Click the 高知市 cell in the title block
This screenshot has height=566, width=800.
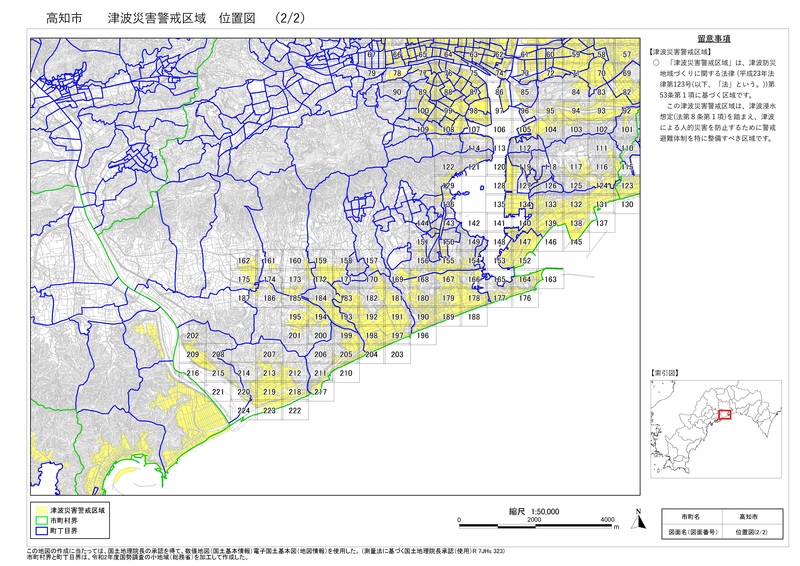747,516
